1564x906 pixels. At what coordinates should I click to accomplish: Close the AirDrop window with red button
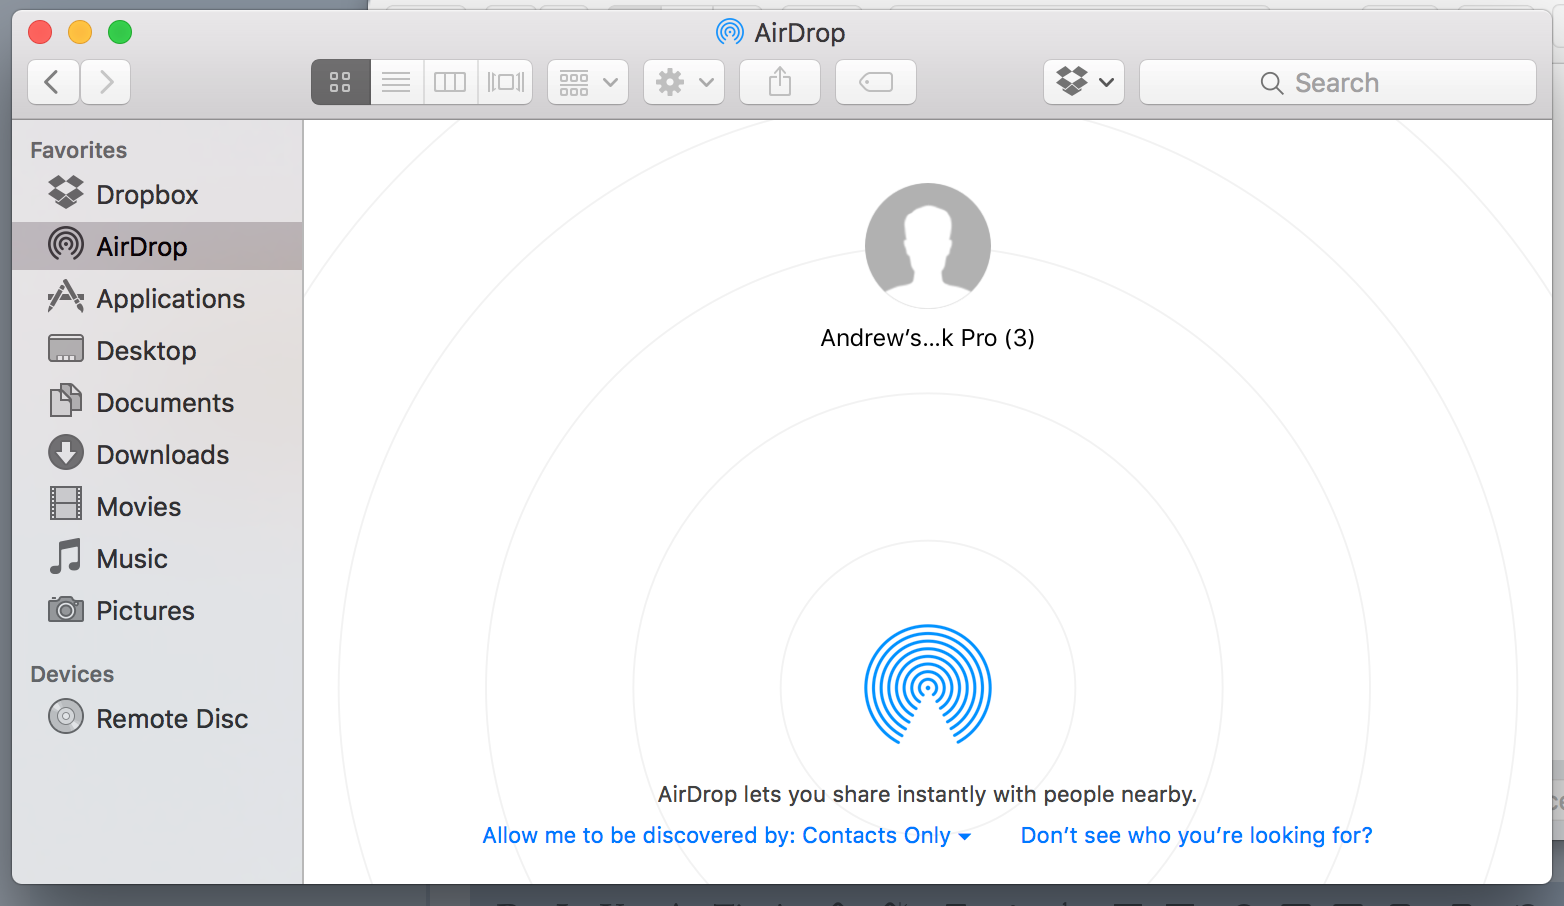(40, 32)
